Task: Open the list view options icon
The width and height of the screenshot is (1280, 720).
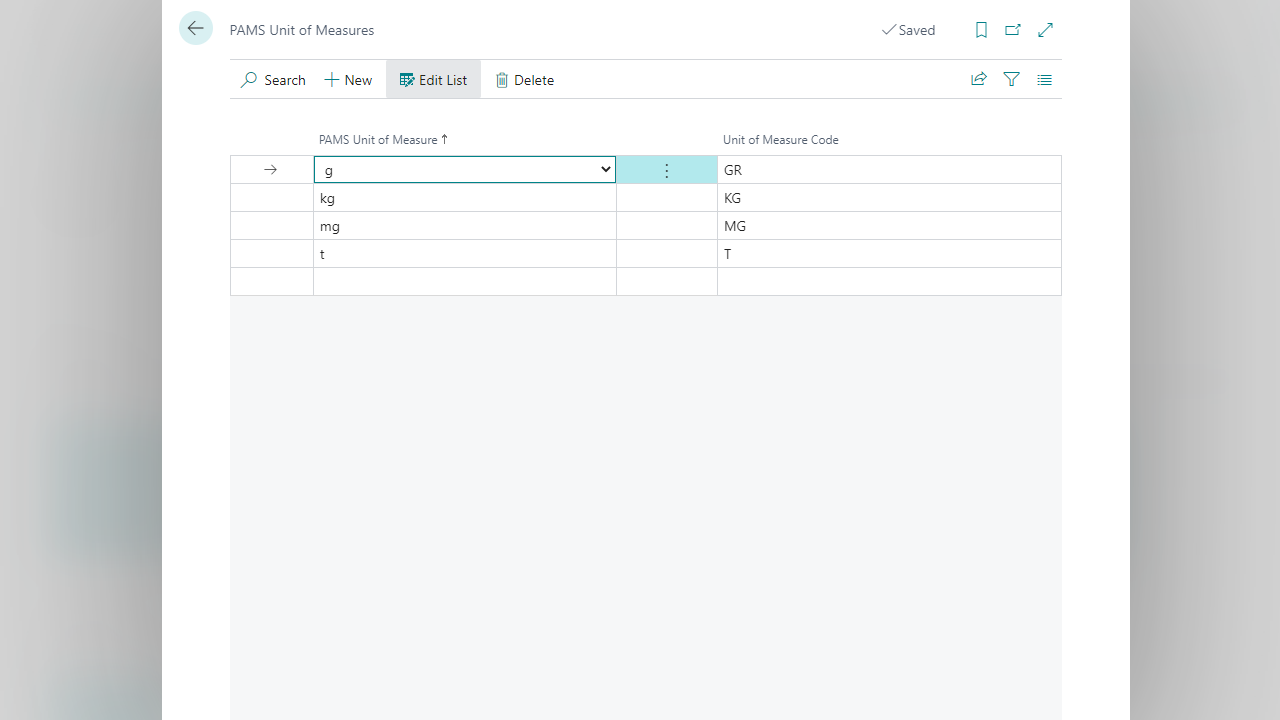Action: pos(1045,80)
